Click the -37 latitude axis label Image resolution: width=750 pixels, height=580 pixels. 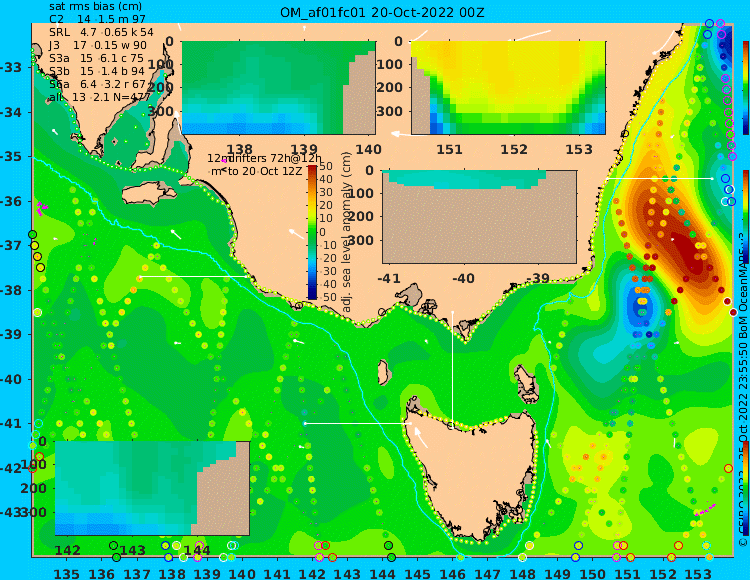coord(11,246)
